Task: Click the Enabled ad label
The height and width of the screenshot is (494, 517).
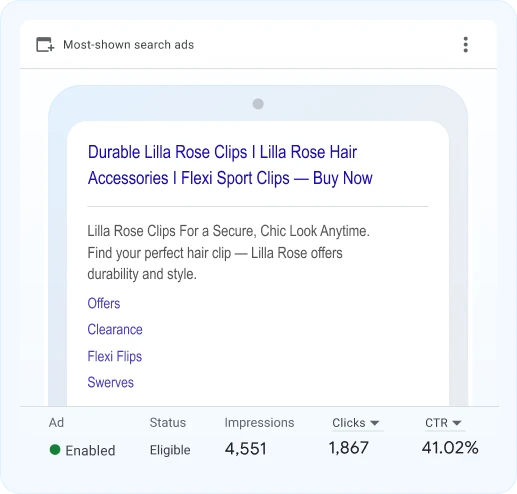Action: tap(90, 450)
